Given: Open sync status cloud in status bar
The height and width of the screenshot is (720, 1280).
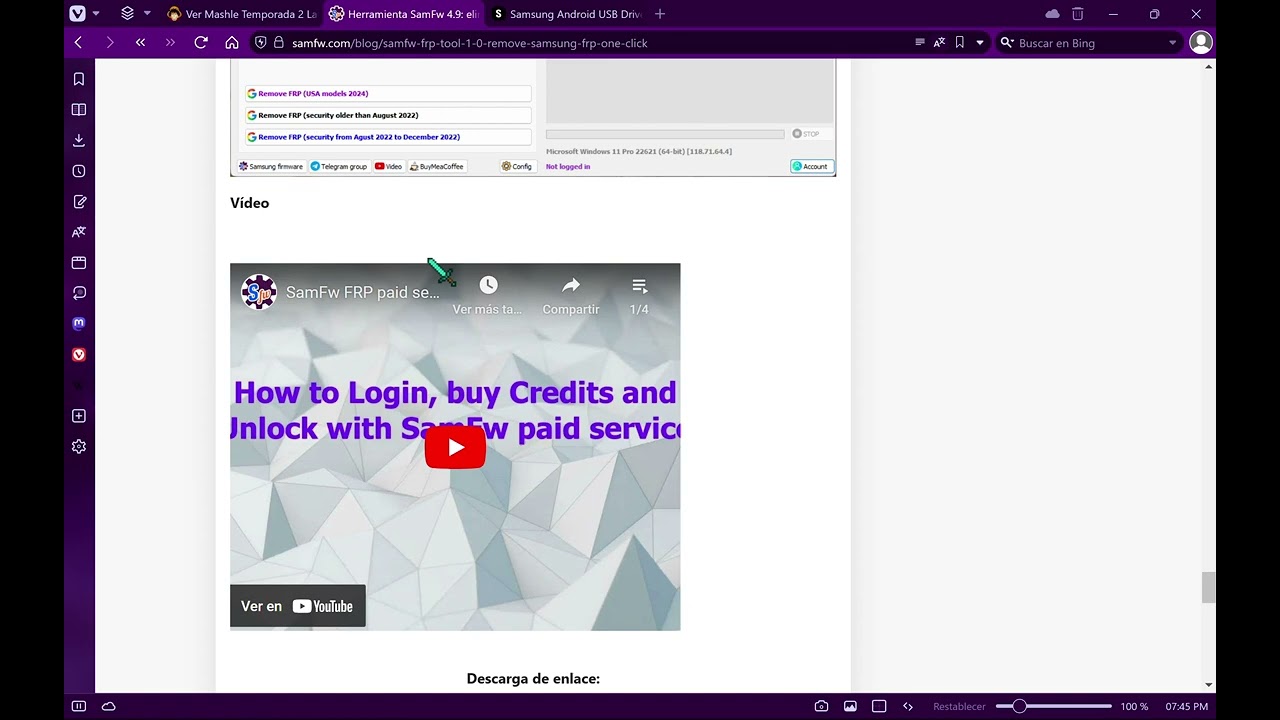Looking at the screenshot, I should [x=109, y=706].
